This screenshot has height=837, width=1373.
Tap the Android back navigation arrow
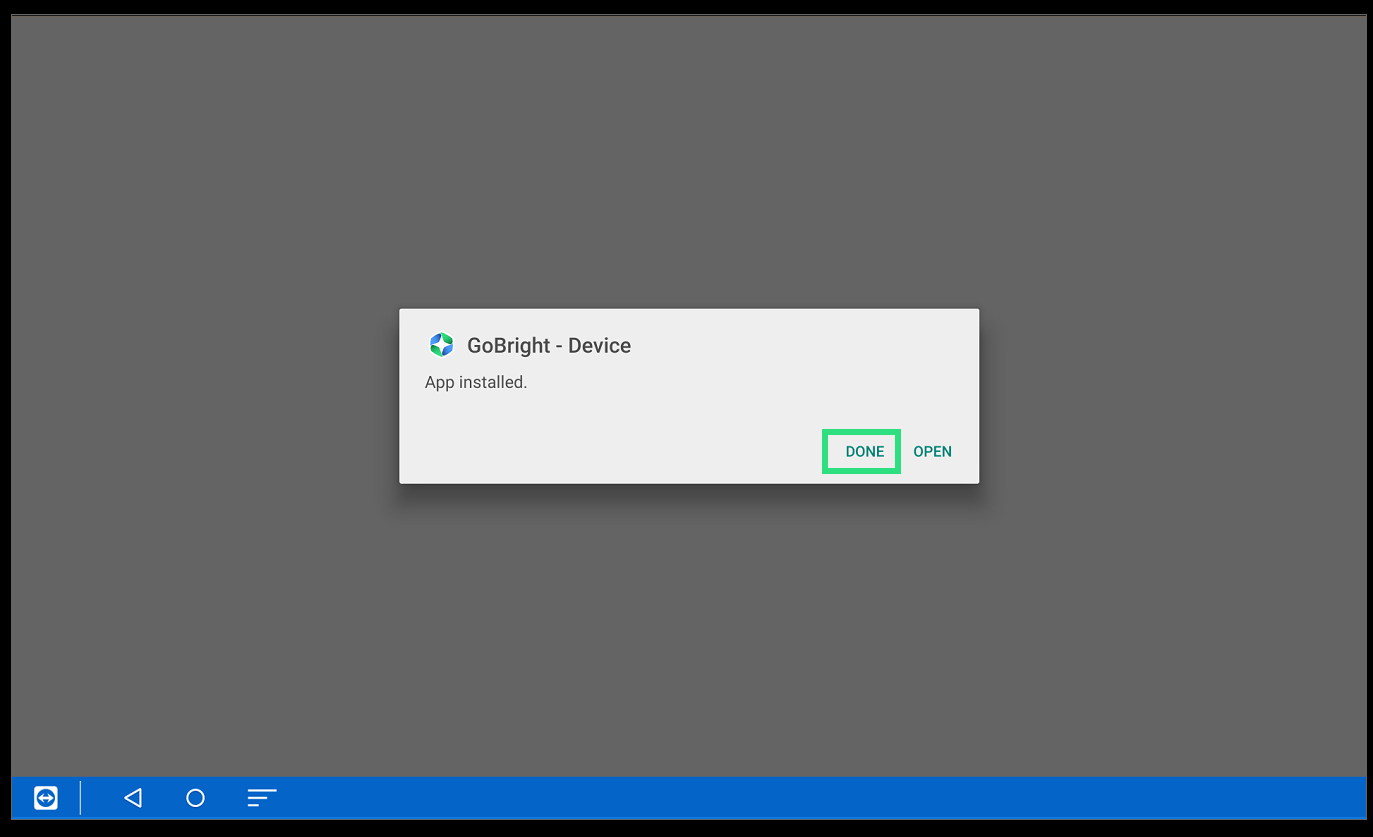tap(133, 798)
